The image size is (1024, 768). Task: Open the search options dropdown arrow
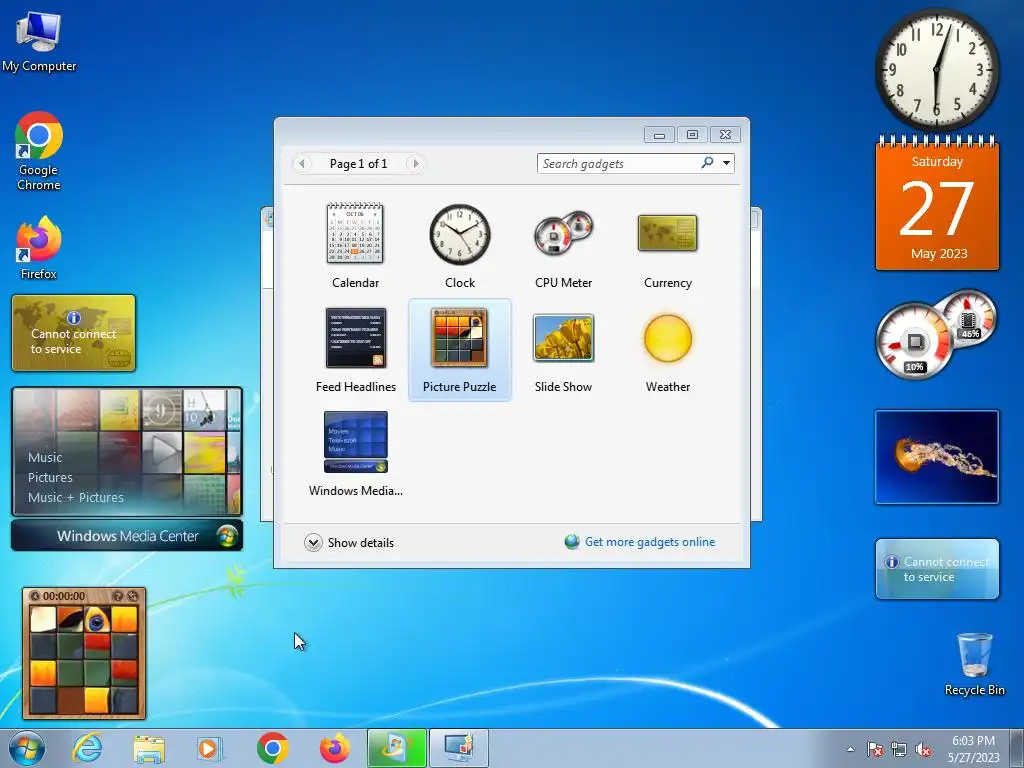click(x=726, y=163)
